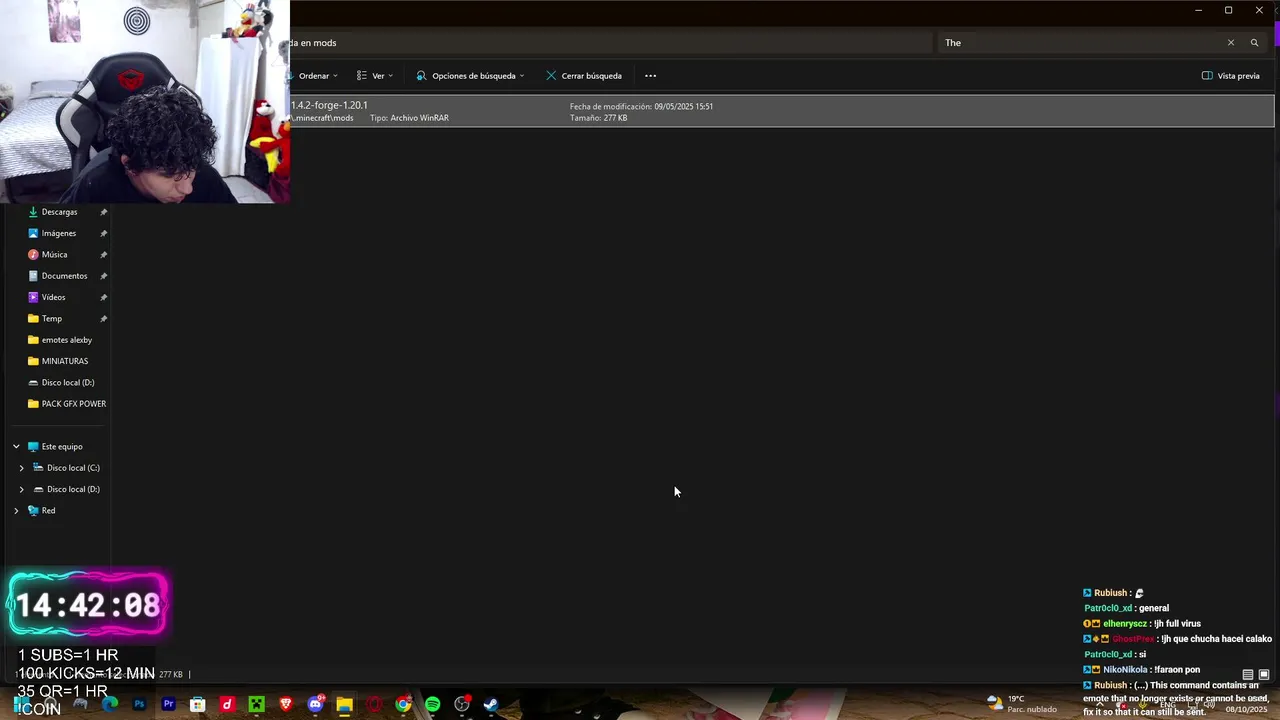1280x720 pixels.
Task: Select the Temp folder
Action: pyautogui.click(x=51, y=319)
